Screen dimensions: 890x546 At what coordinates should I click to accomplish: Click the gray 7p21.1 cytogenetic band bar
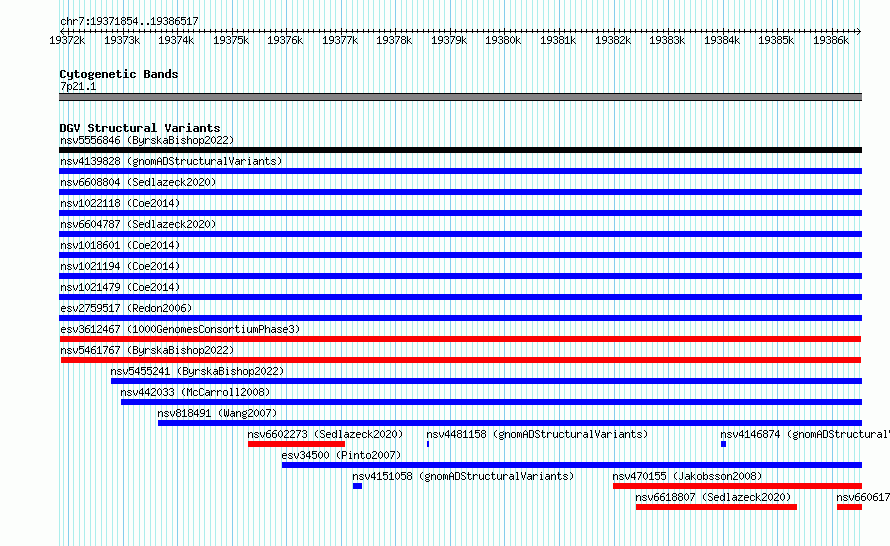coord(460,98)
